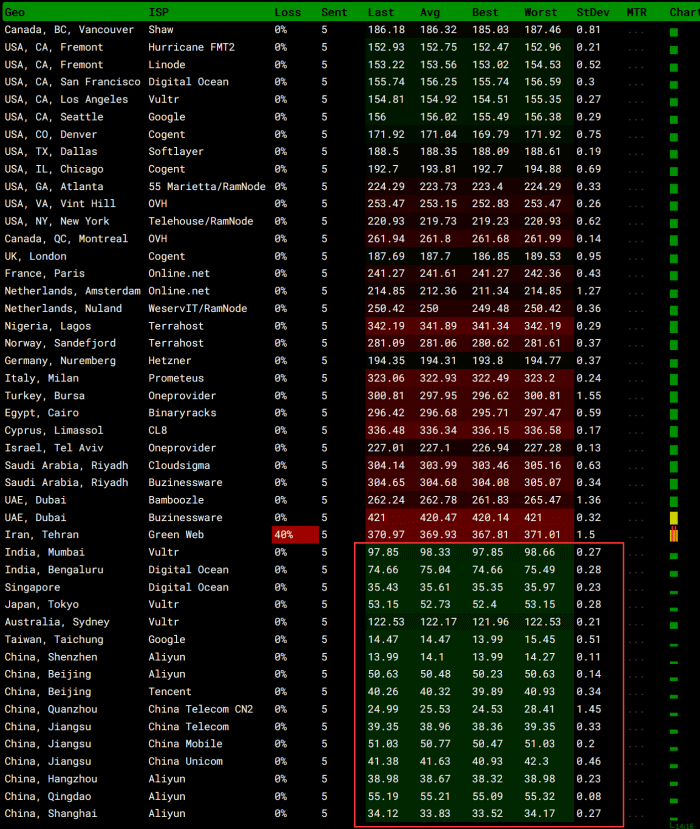
Task: Click China Telecom CN2 ISP entry
Action: click(200, 709)
